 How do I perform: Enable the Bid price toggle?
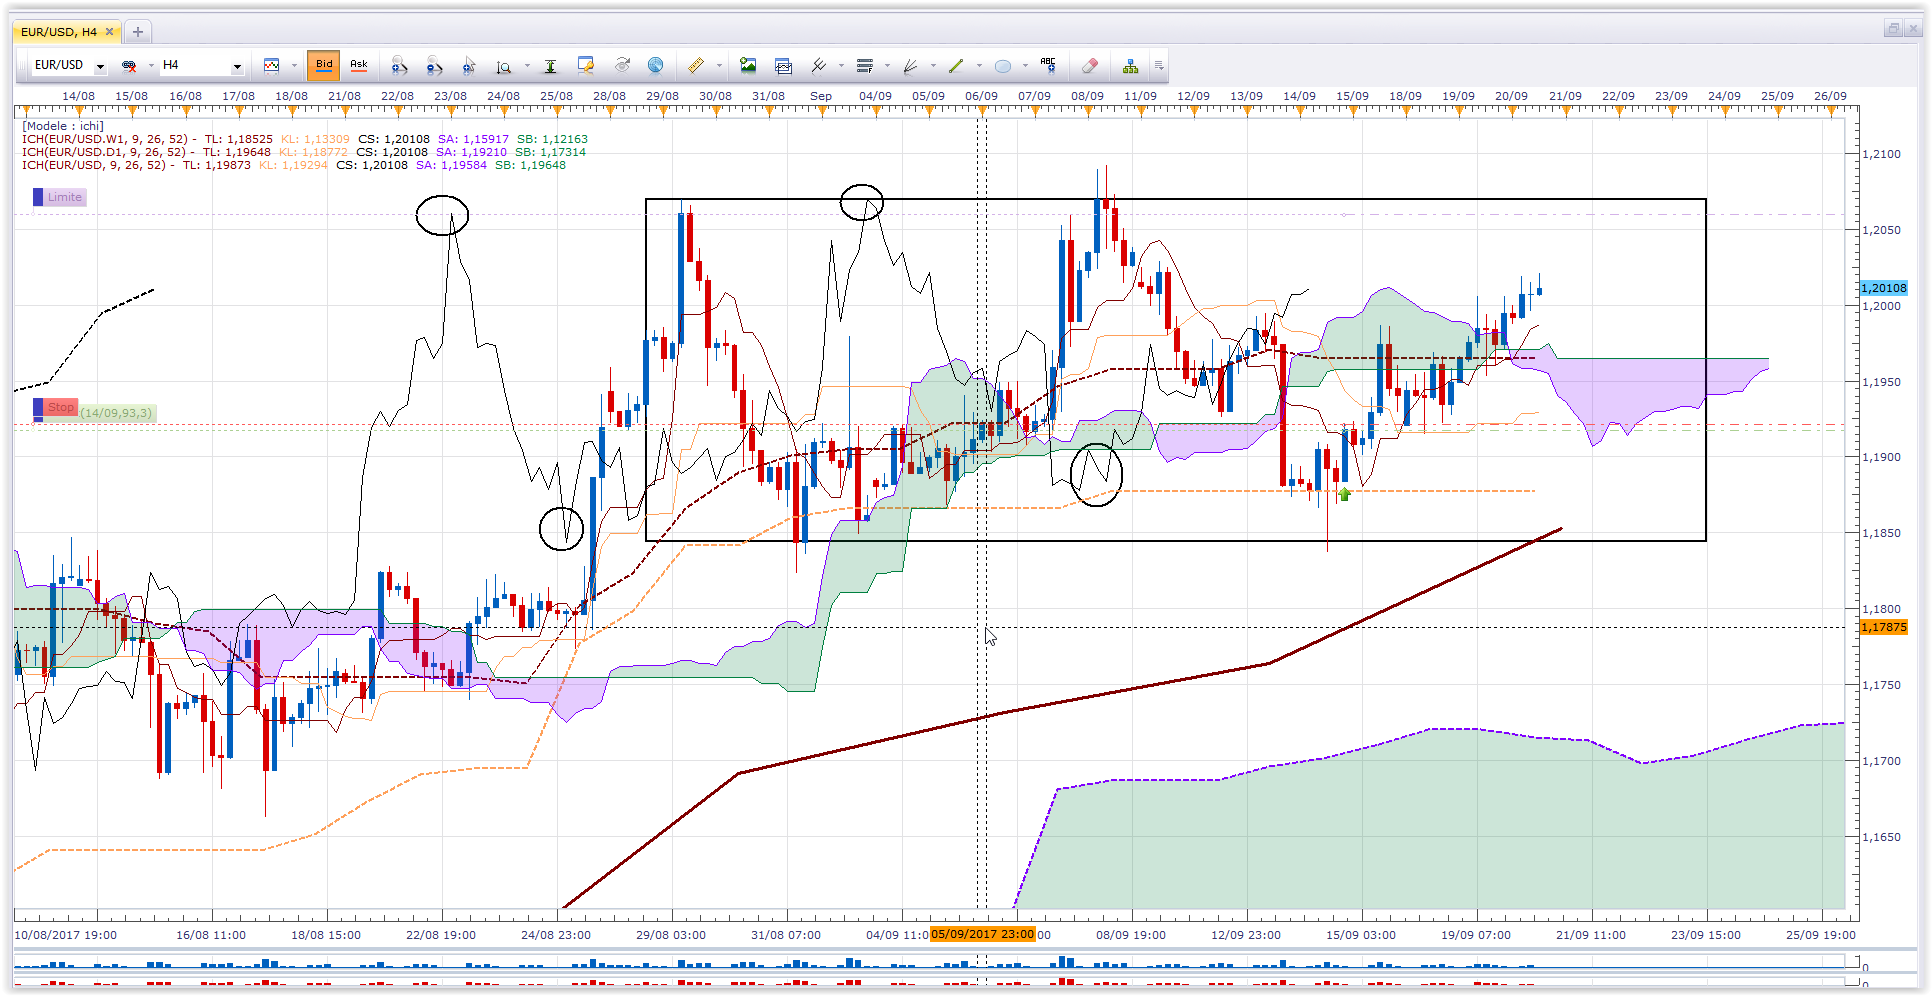click(x=324, y=66)
